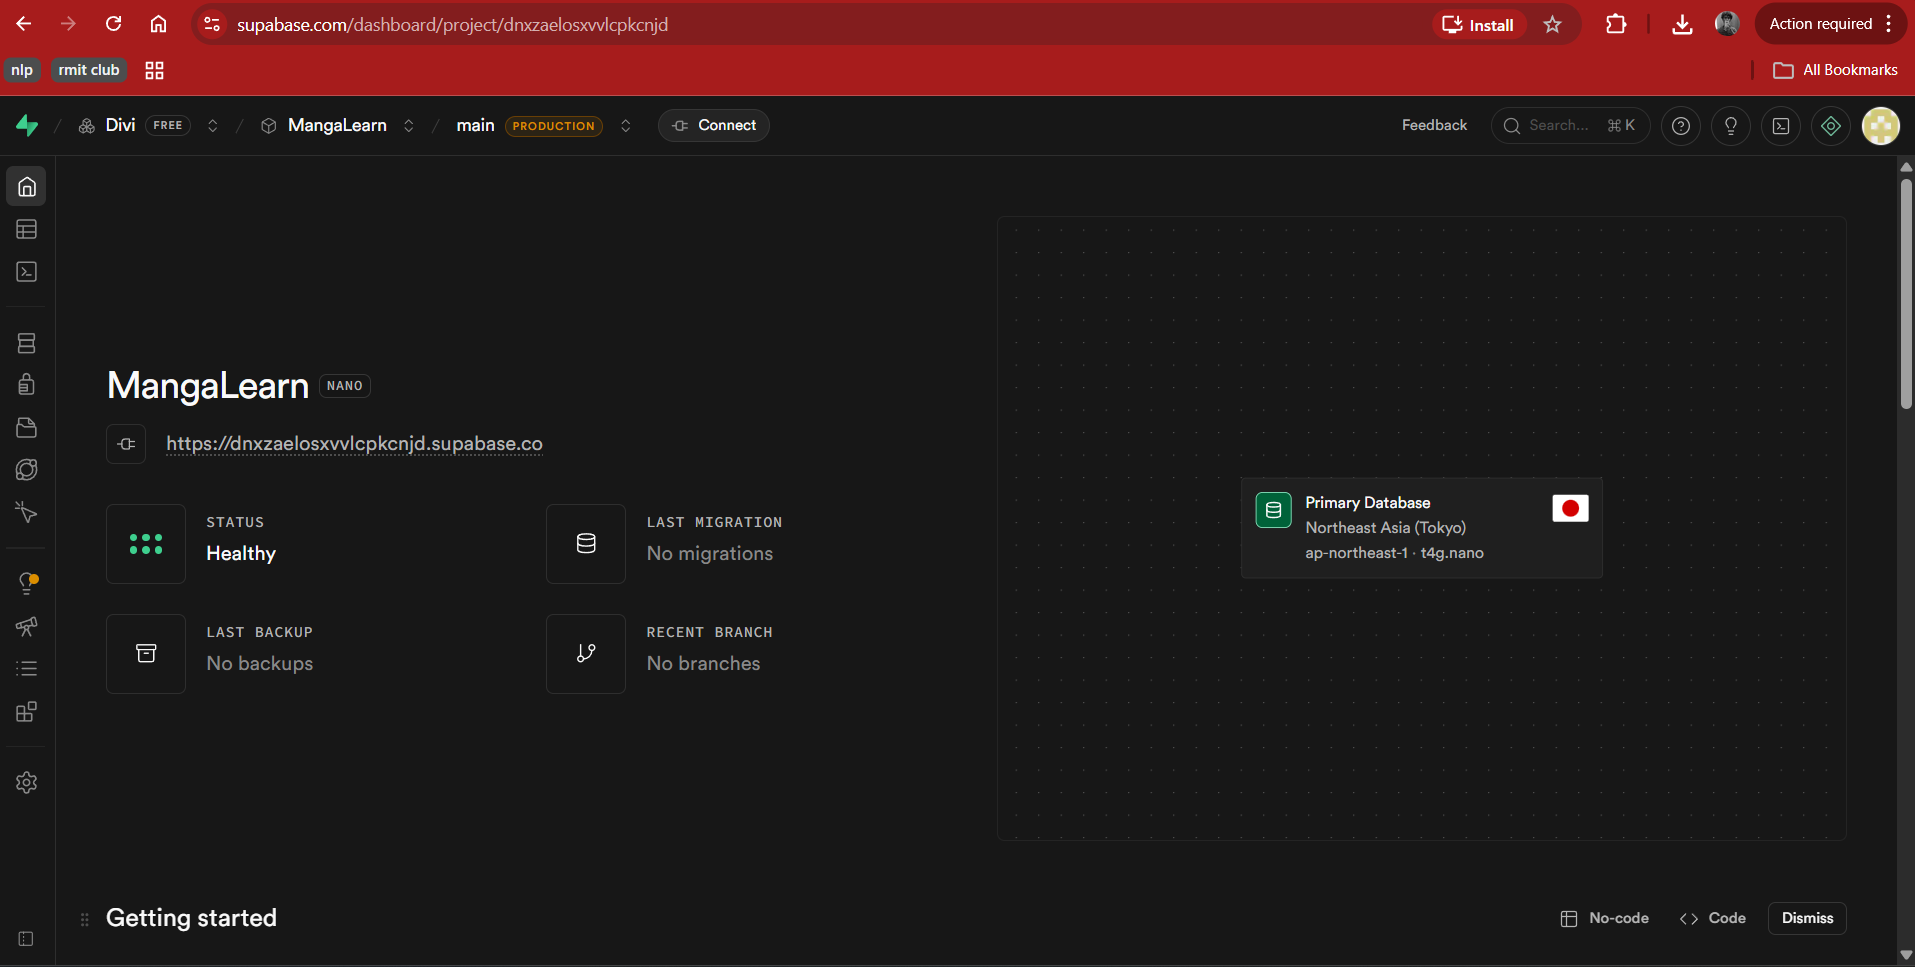This screenshot has height=967, width=1915.
Task: Open the Realtime cursor icon
Action: 27,512
